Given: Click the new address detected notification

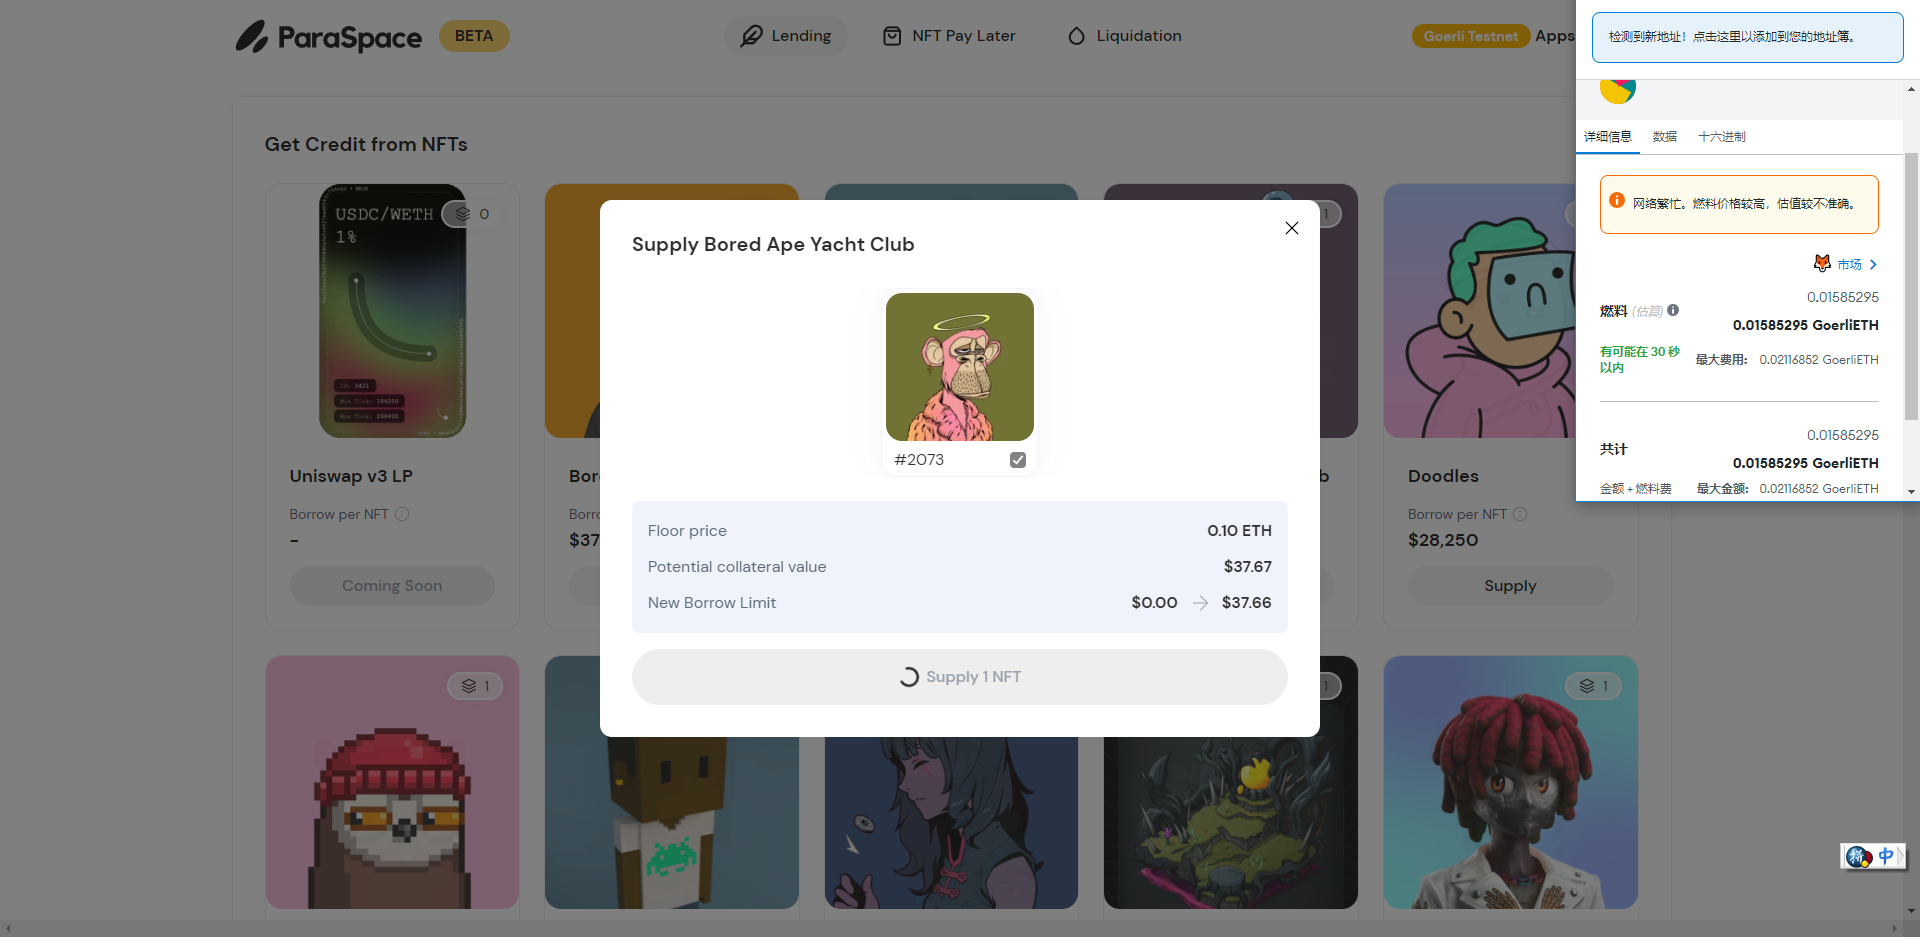Looking at the screenshot, I should click(x=1748, y=37).
